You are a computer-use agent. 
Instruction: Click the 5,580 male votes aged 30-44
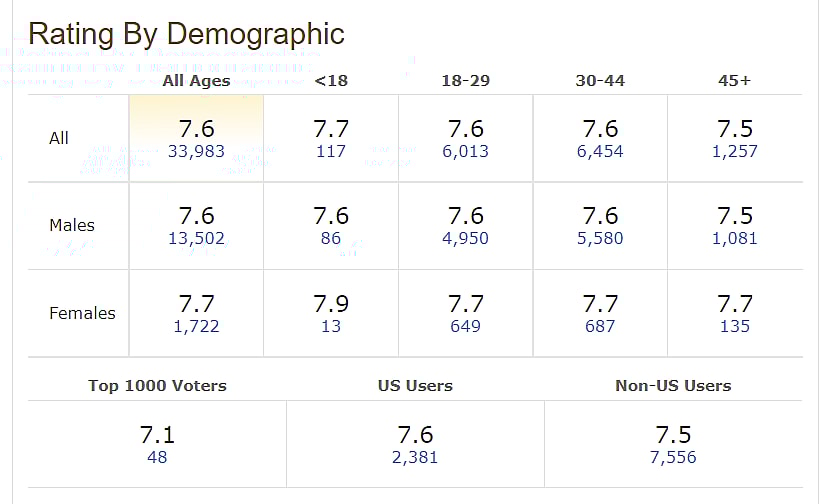[x=600, y=239]
